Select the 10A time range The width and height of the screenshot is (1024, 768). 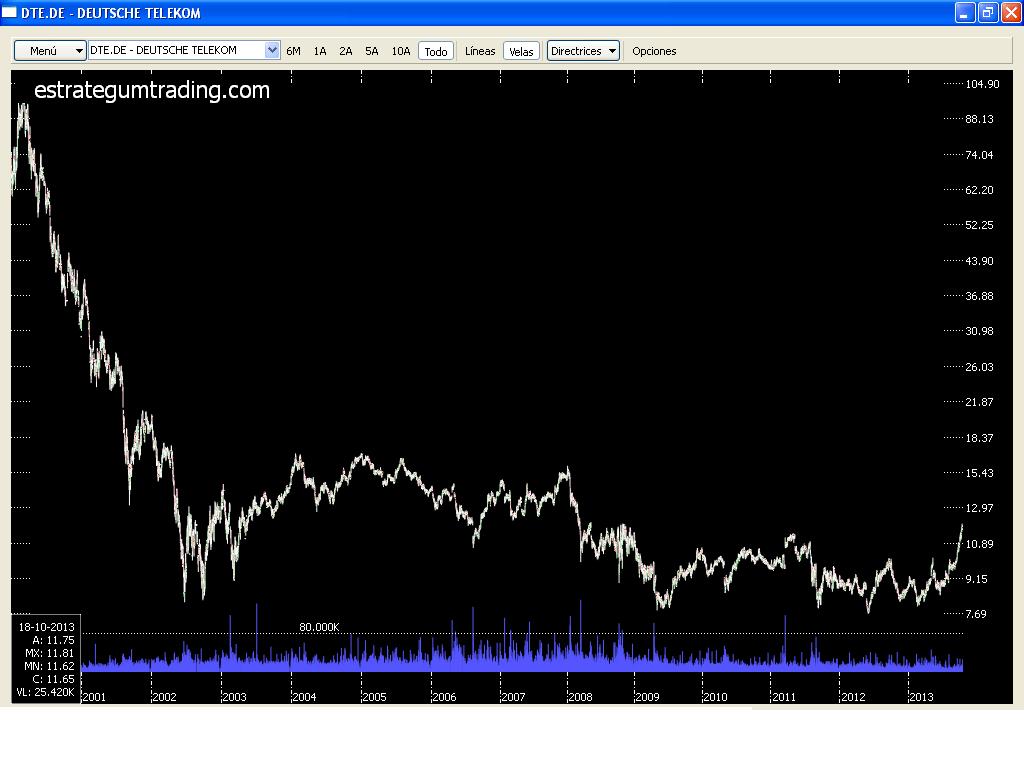tap(401, 51)
